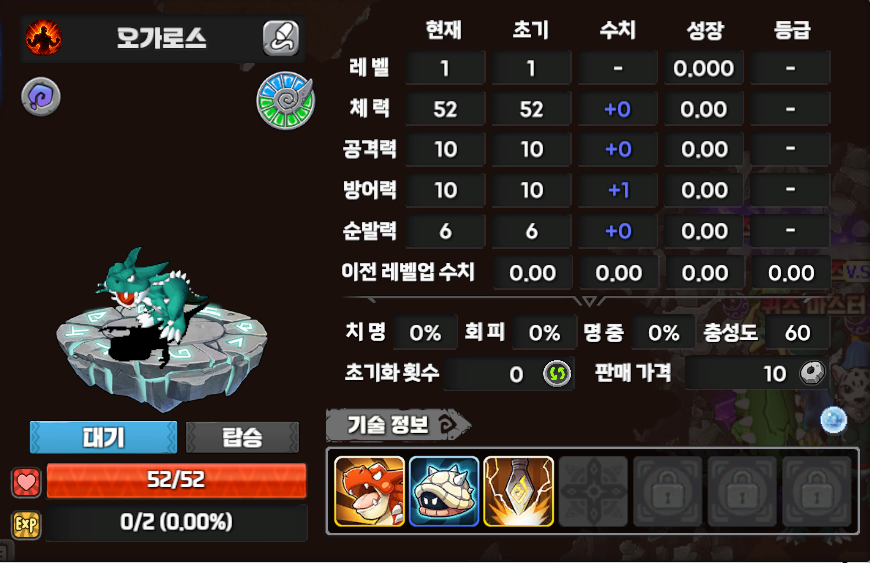
Task: Select the red dinosaur skill icon
Action: coord(370,491)
